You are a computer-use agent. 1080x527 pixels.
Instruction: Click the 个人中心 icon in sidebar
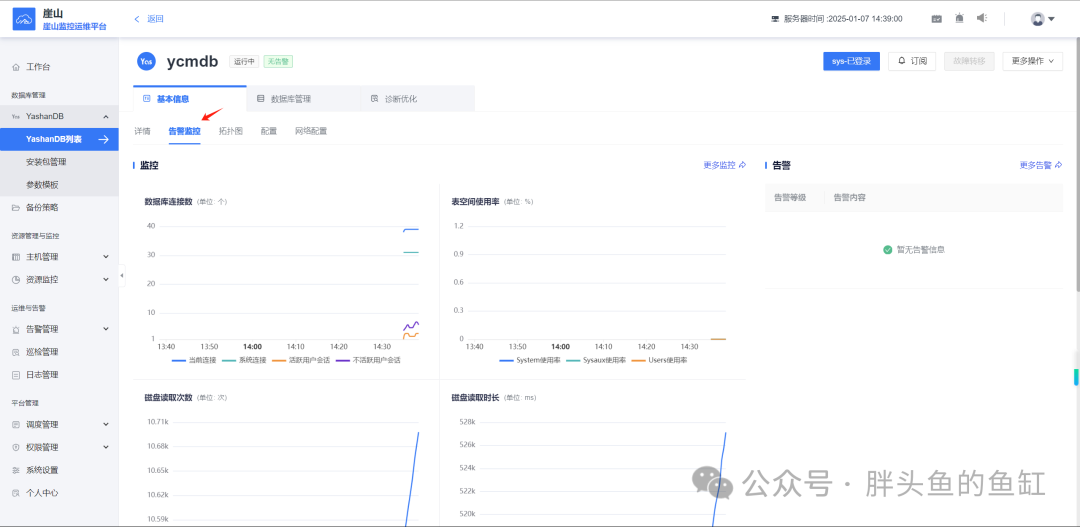point(16,493)
